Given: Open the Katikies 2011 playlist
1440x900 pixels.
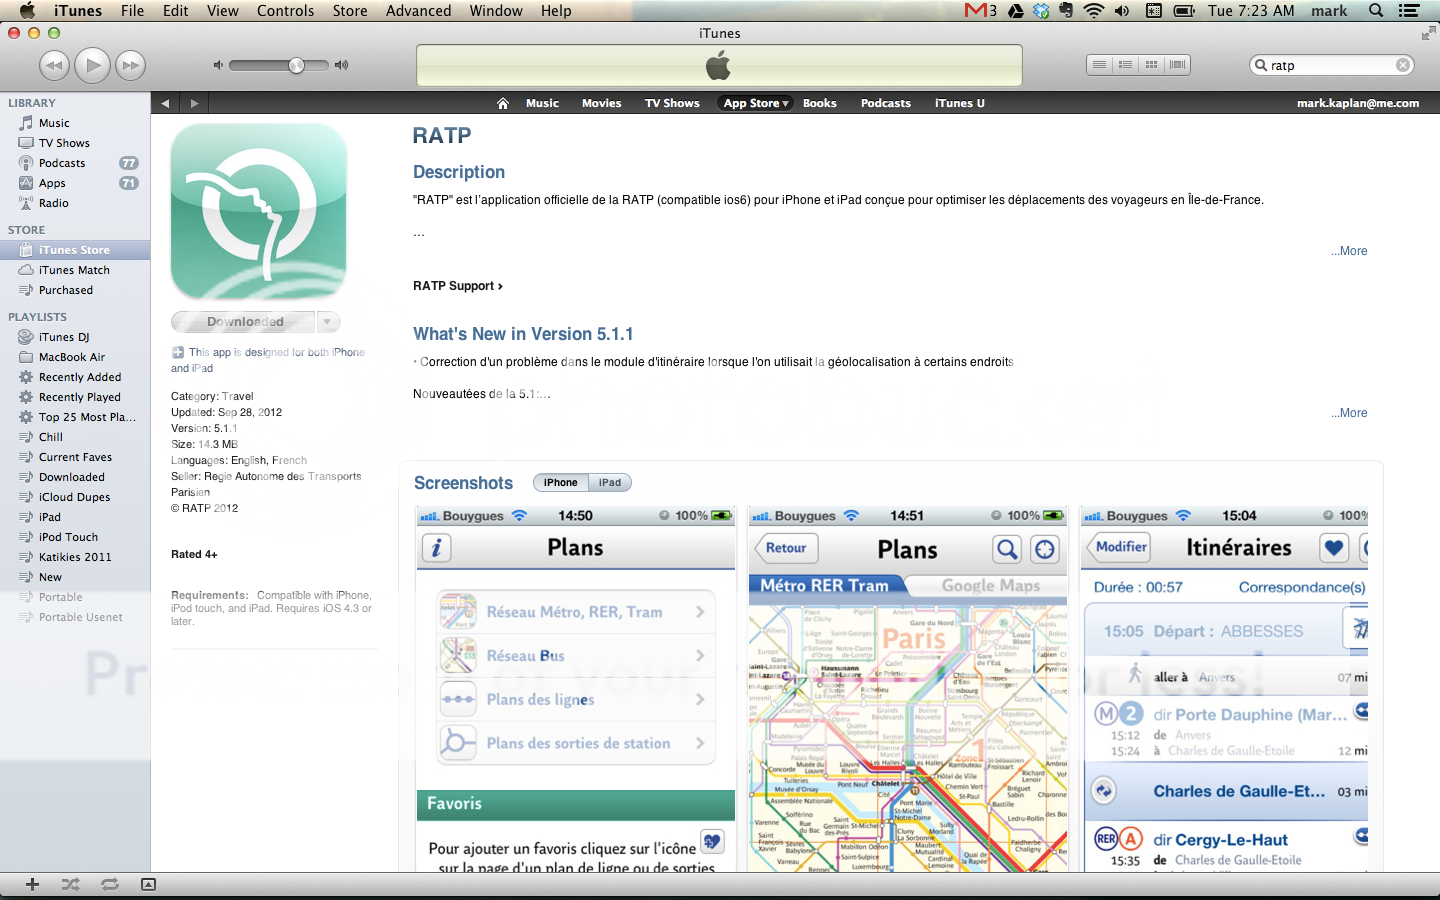Looking at the screenshot, I should click(75, 557).
